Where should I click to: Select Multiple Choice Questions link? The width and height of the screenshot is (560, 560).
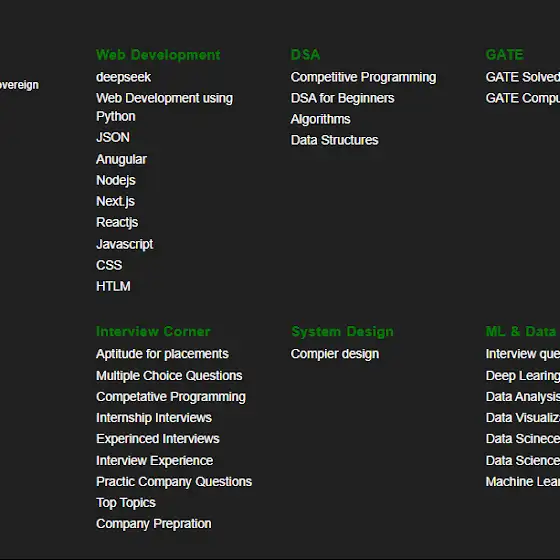169,376
